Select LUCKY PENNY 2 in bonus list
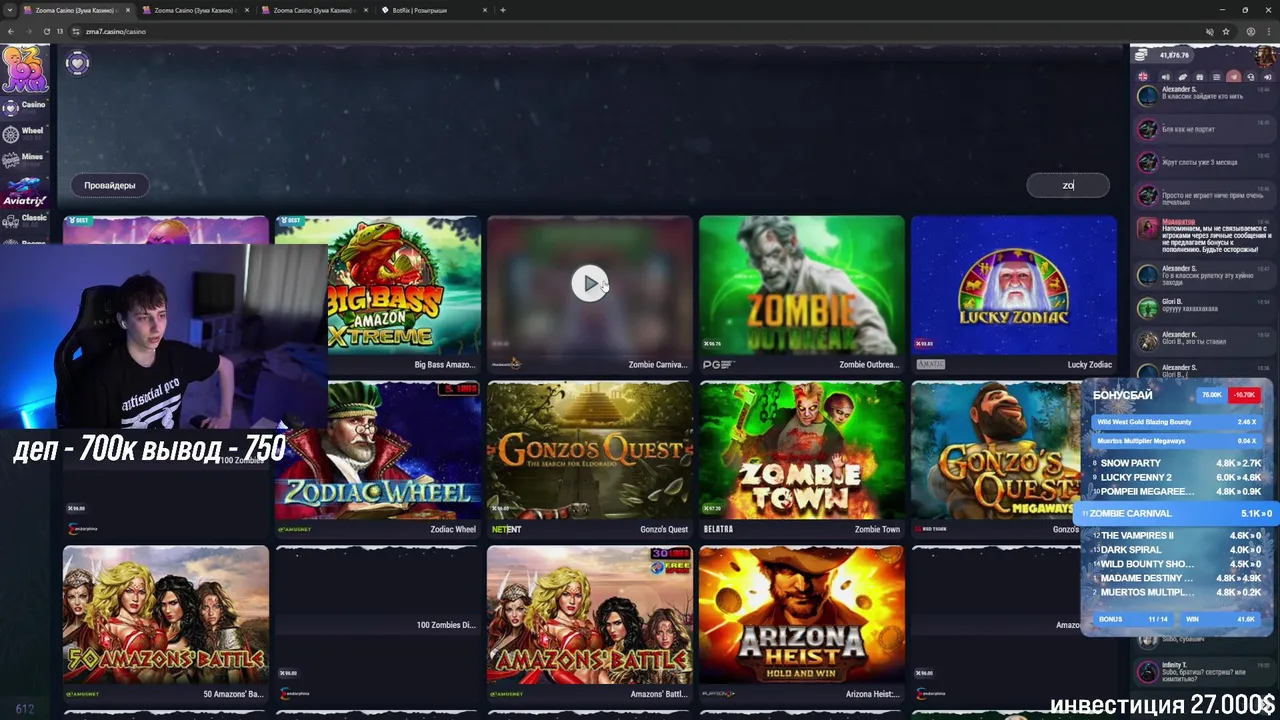1280x720 pixels. (1178, 477)
